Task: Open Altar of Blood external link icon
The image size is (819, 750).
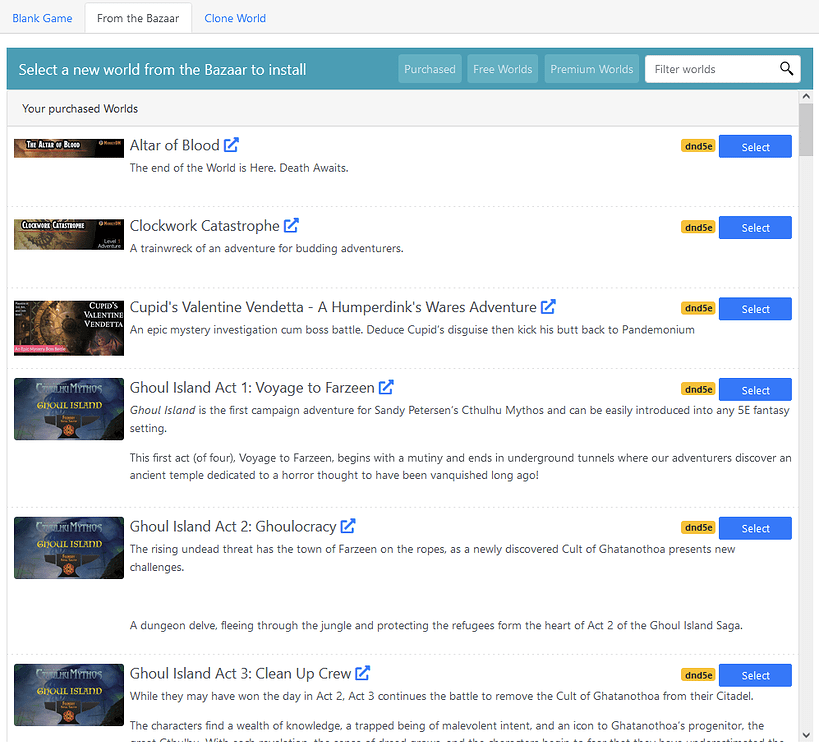Action: [x=231, y=145]
